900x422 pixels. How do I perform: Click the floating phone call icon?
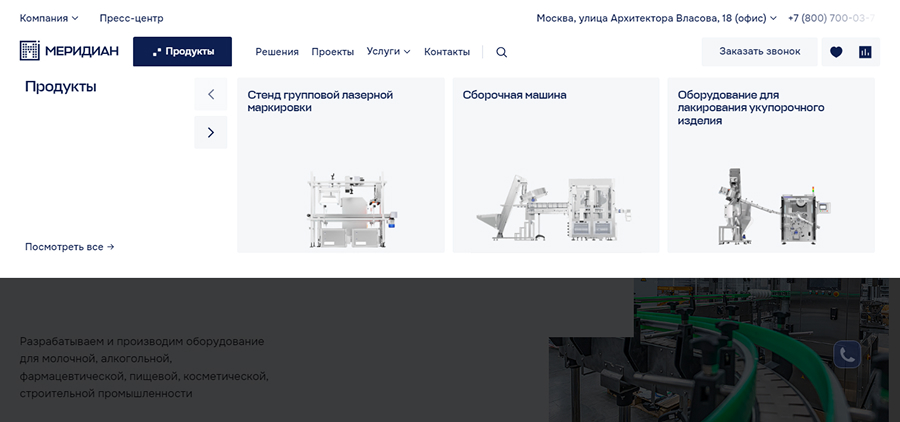(847, 354)
